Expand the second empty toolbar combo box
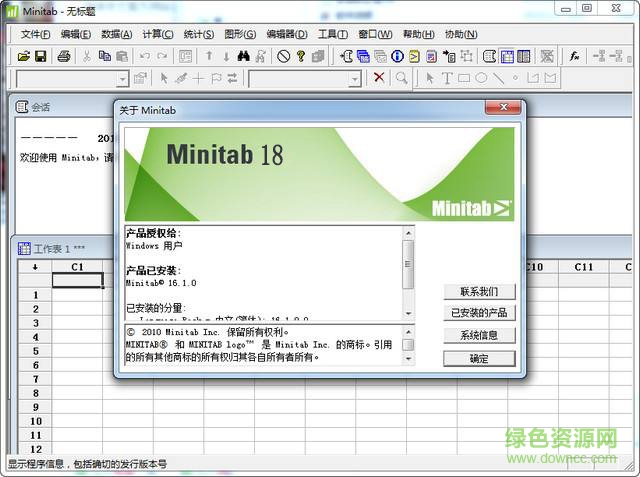Image resolution: width=640 pixels, height=477 pixels. pyautogui.click(x=355, y=79)
